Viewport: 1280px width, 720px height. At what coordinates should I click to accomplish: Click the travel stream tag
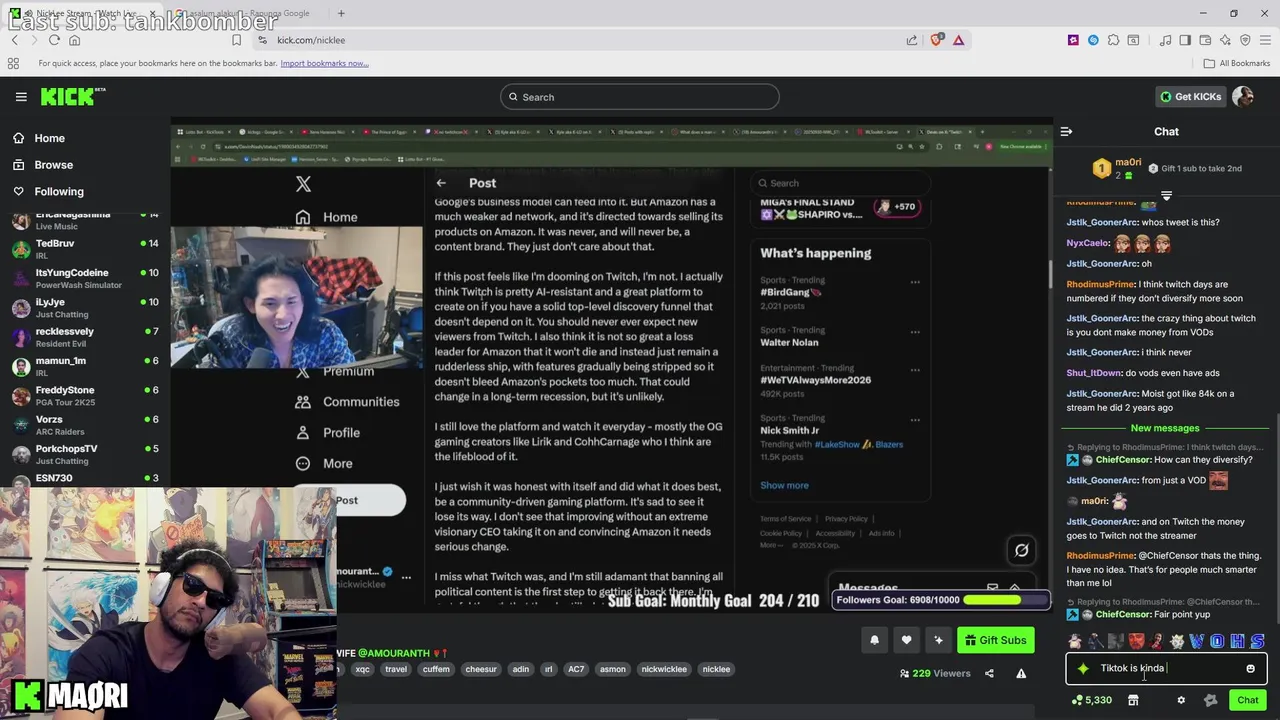396,670
